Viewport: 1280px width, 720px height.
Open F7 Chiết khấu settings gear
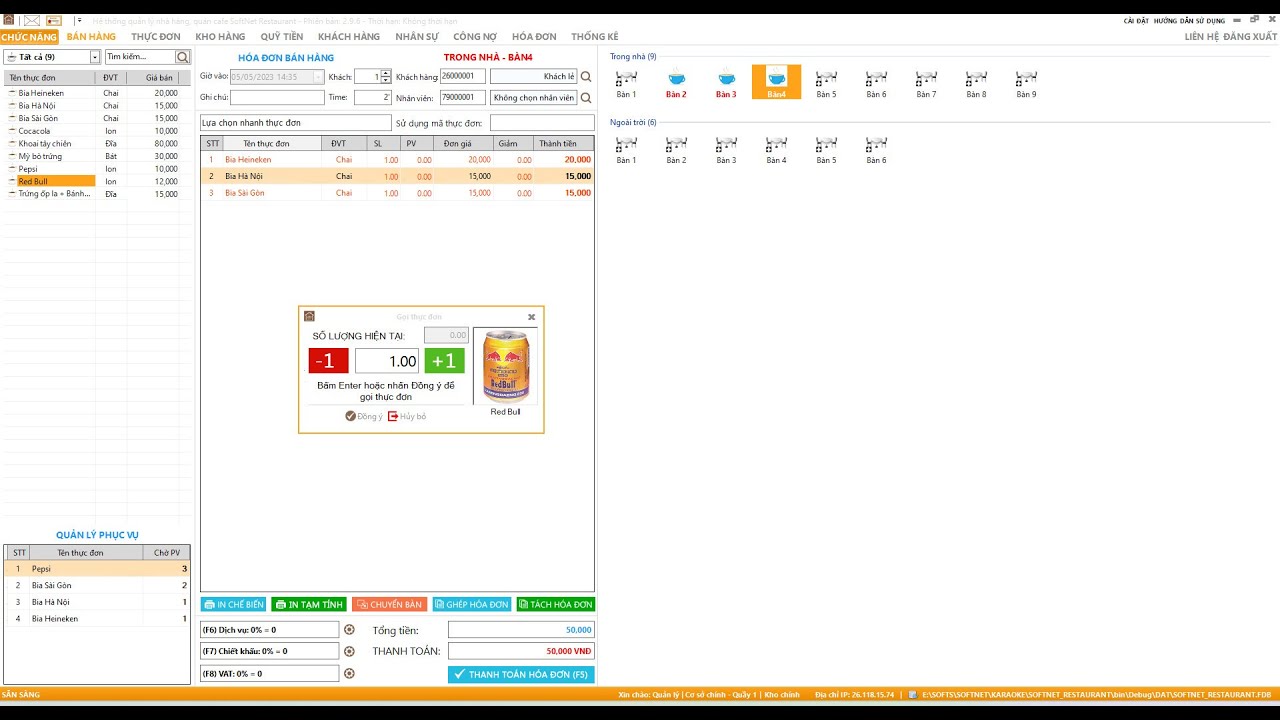[349, 651]
